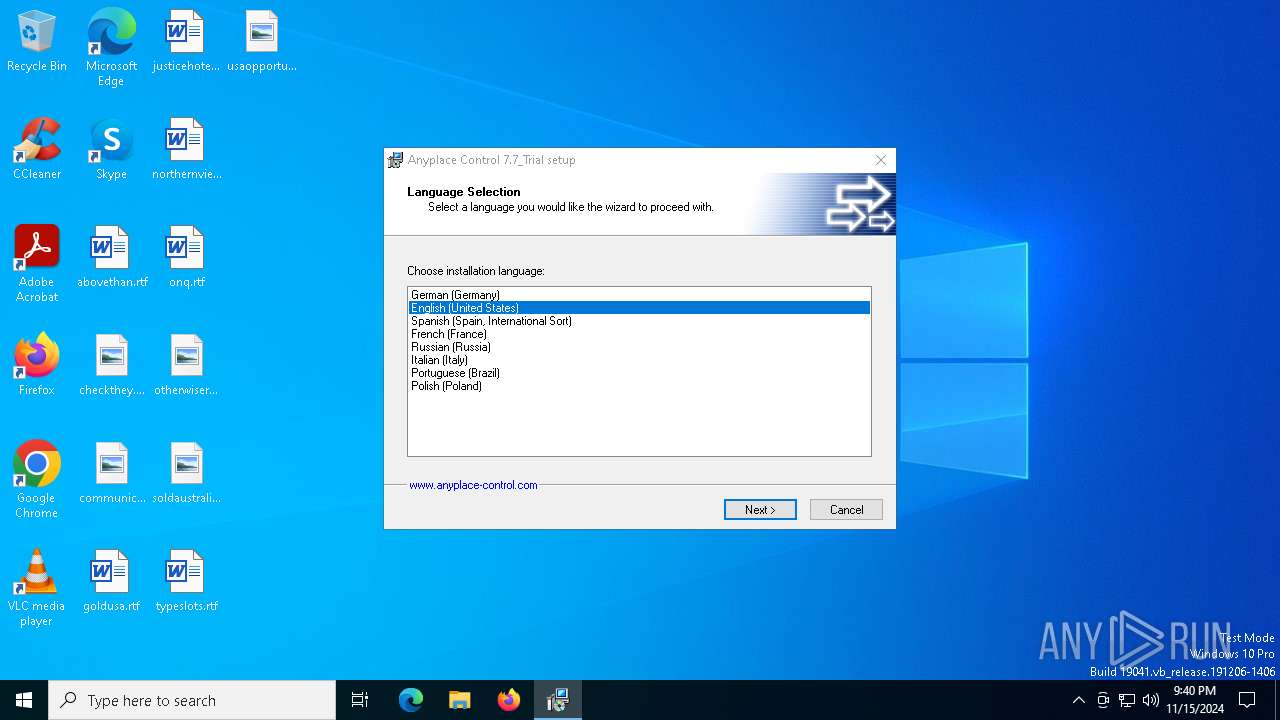Show hidden system tray icons

(x=1078, y=700)
